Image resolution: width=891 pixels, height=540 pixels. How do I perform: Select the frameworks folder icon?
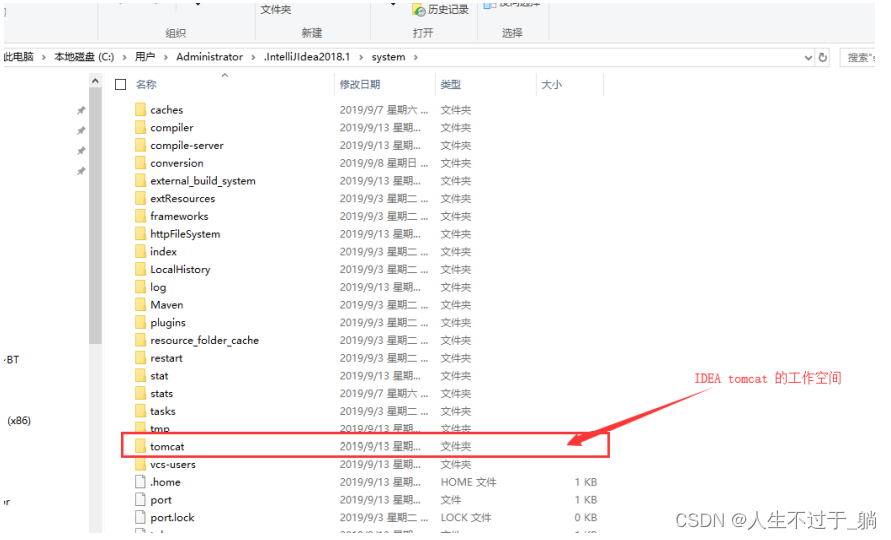[140, 216]
